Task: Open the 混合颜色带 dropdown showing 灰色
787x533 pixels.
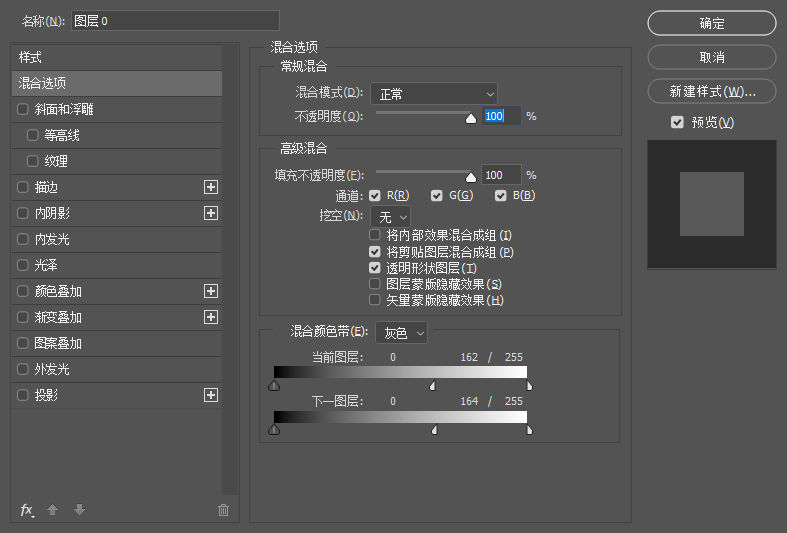Action: [x=402, y=333]
